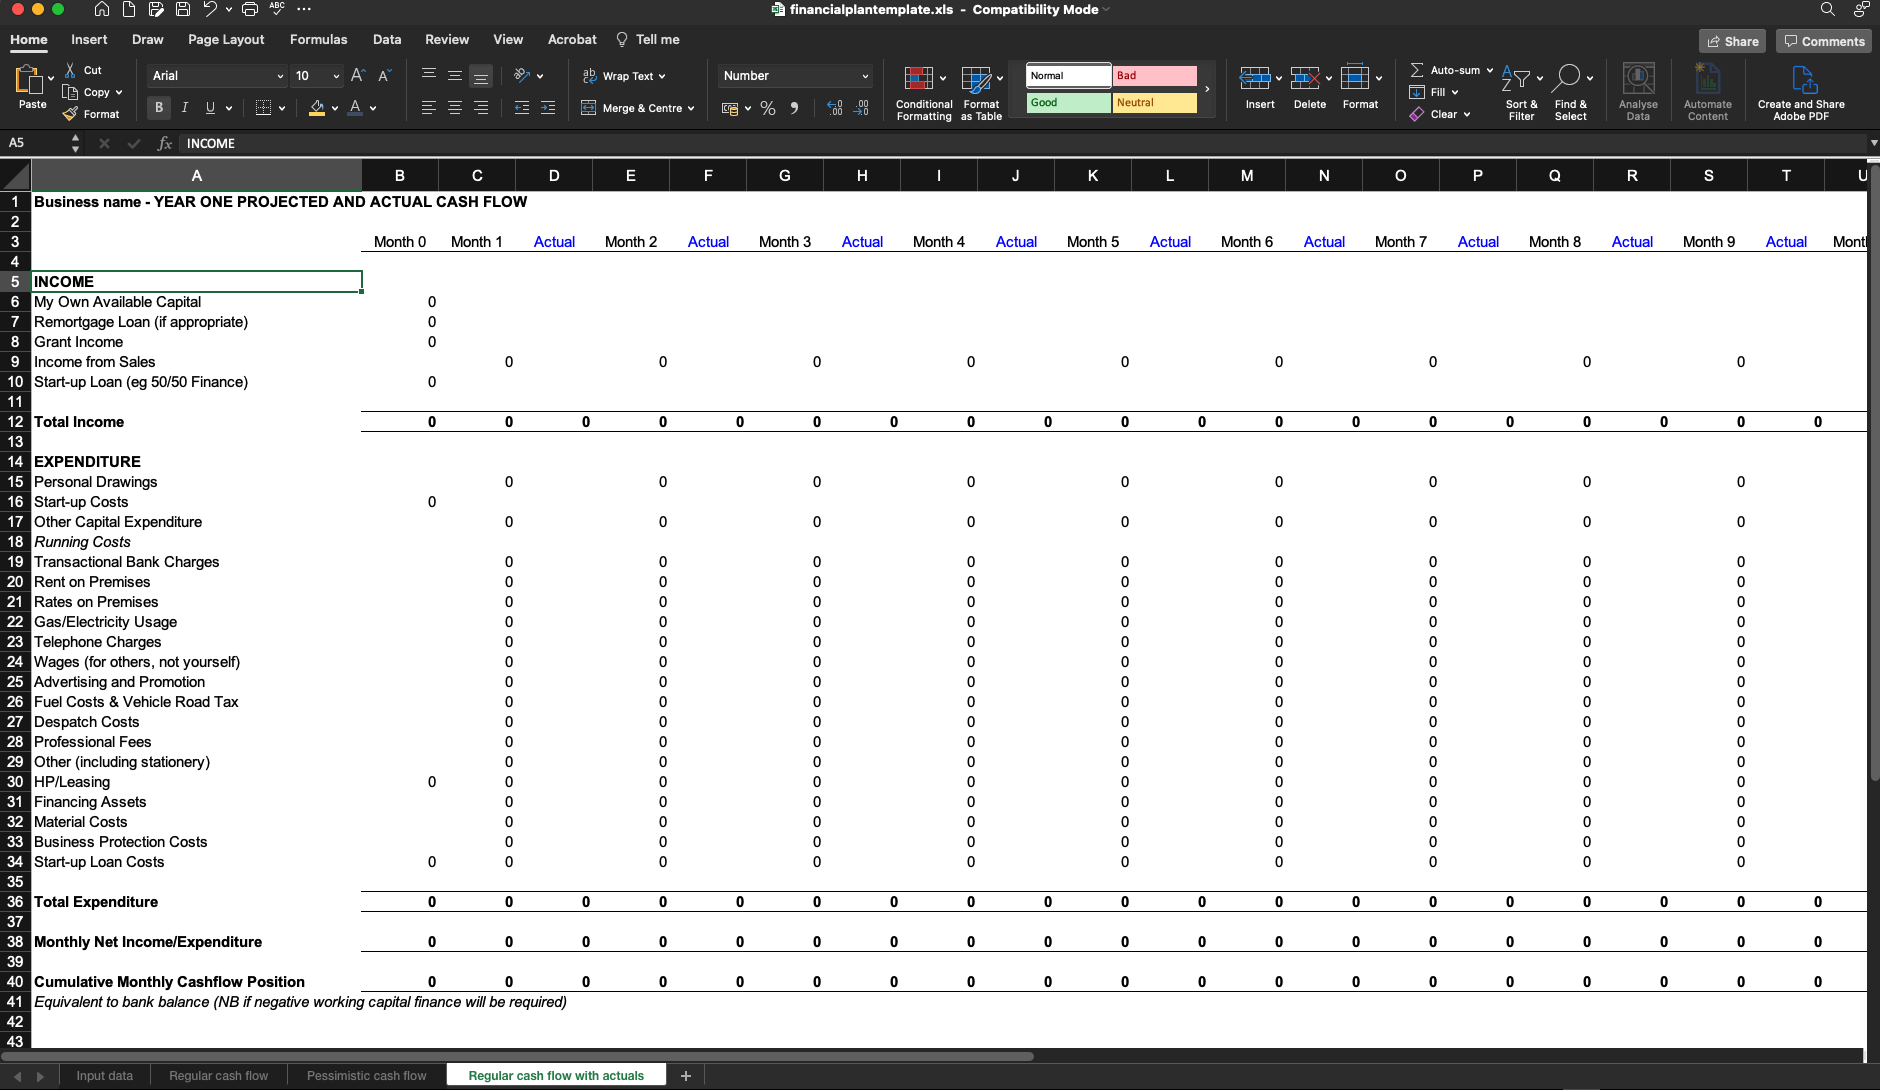The image size is (1880, 1090).
Task: Click the percent style icon
Action: 768,108
